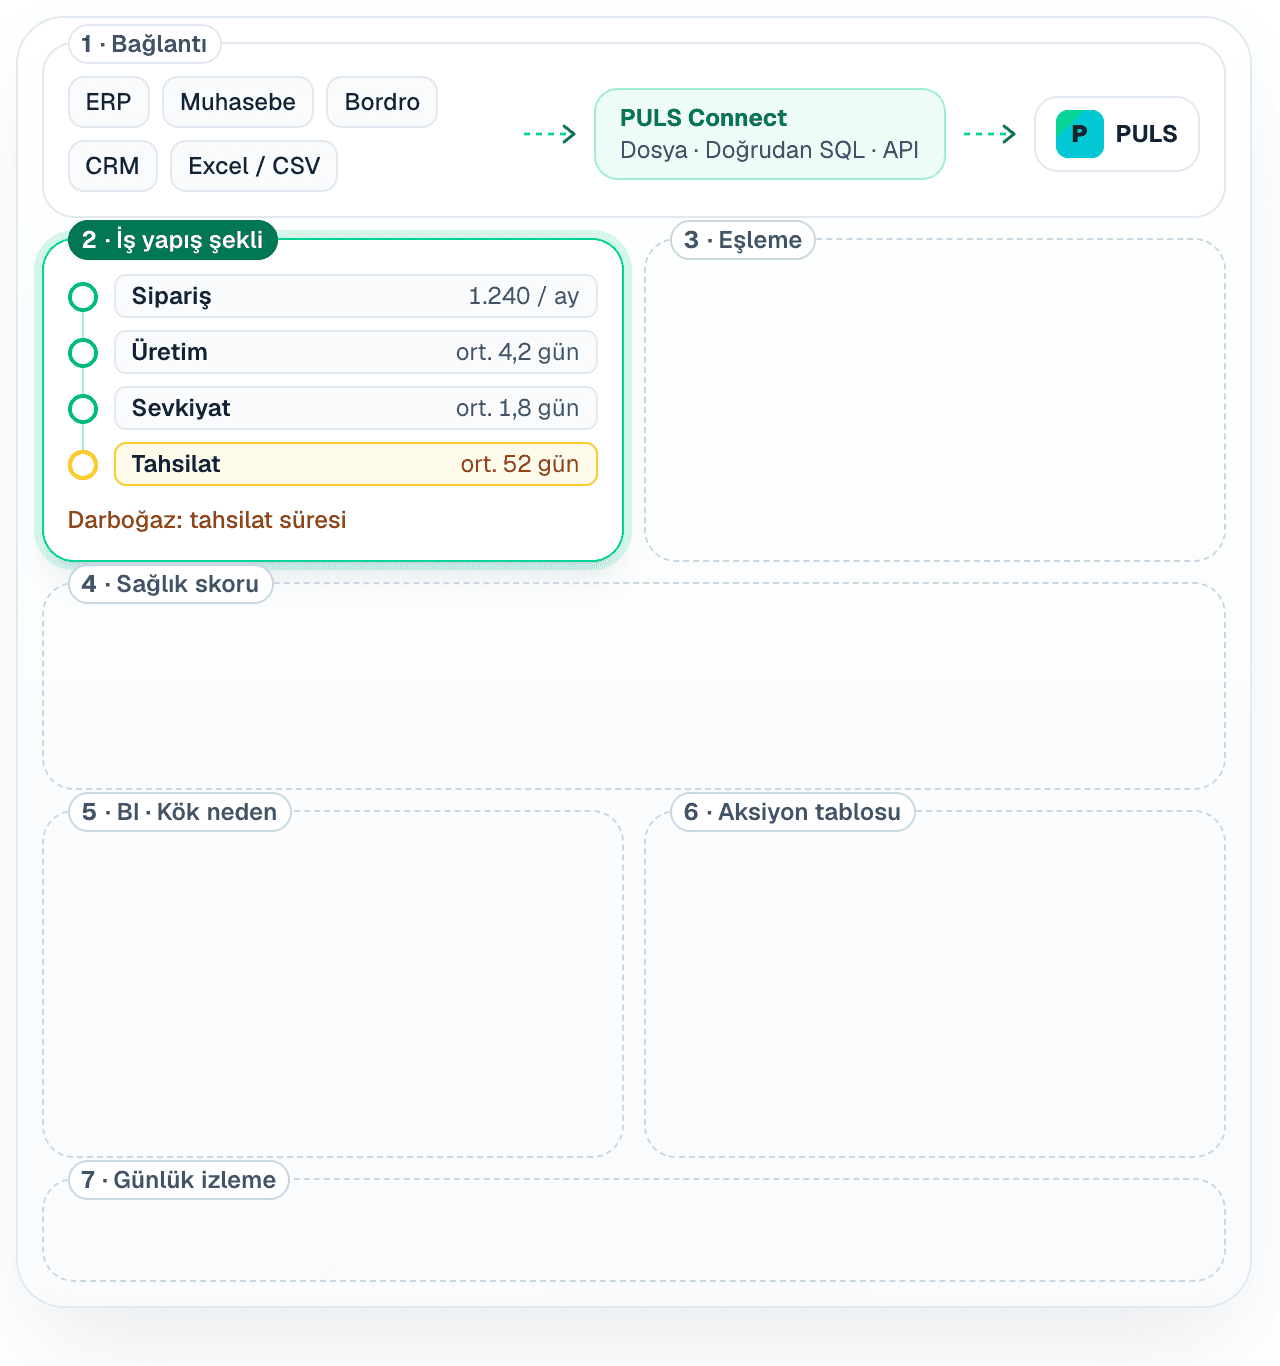This screenshot has height=1366, width=1280.
Task: Choose the Muhasebe source chip
Action: click(238, 102)
